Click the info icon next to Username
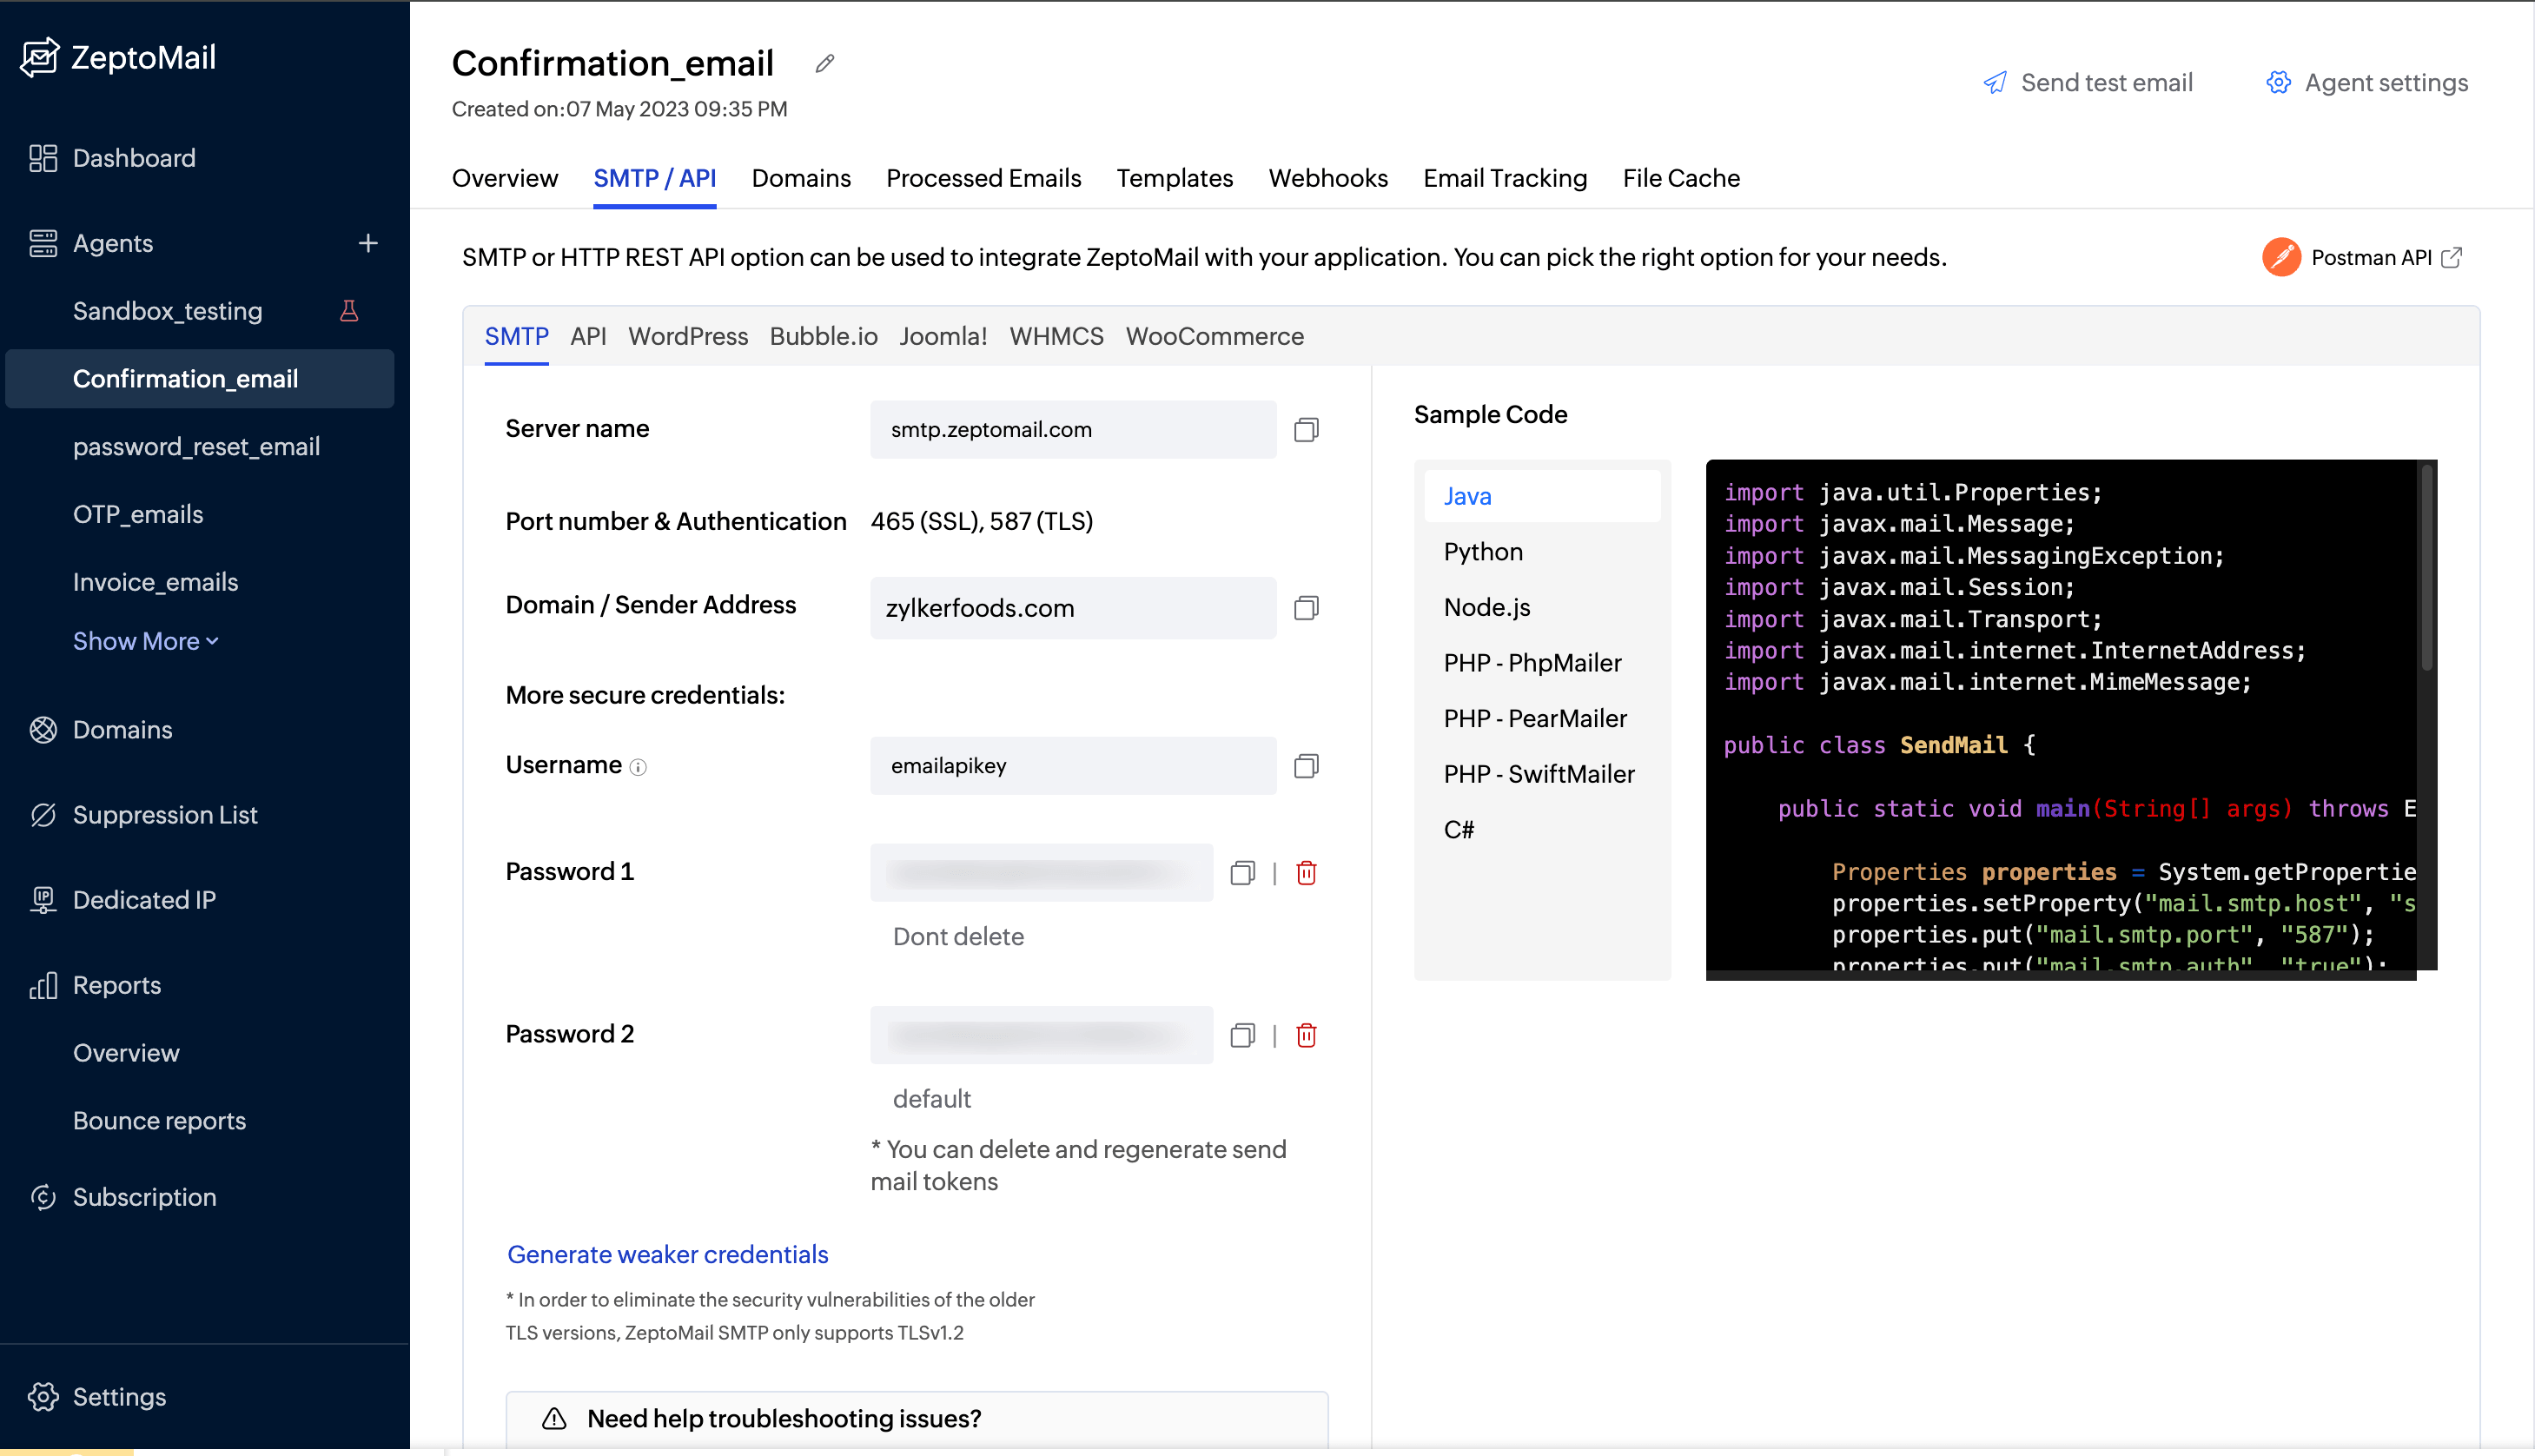Viewport: 2535px width, 1456px height. click(x=639, y=767)
